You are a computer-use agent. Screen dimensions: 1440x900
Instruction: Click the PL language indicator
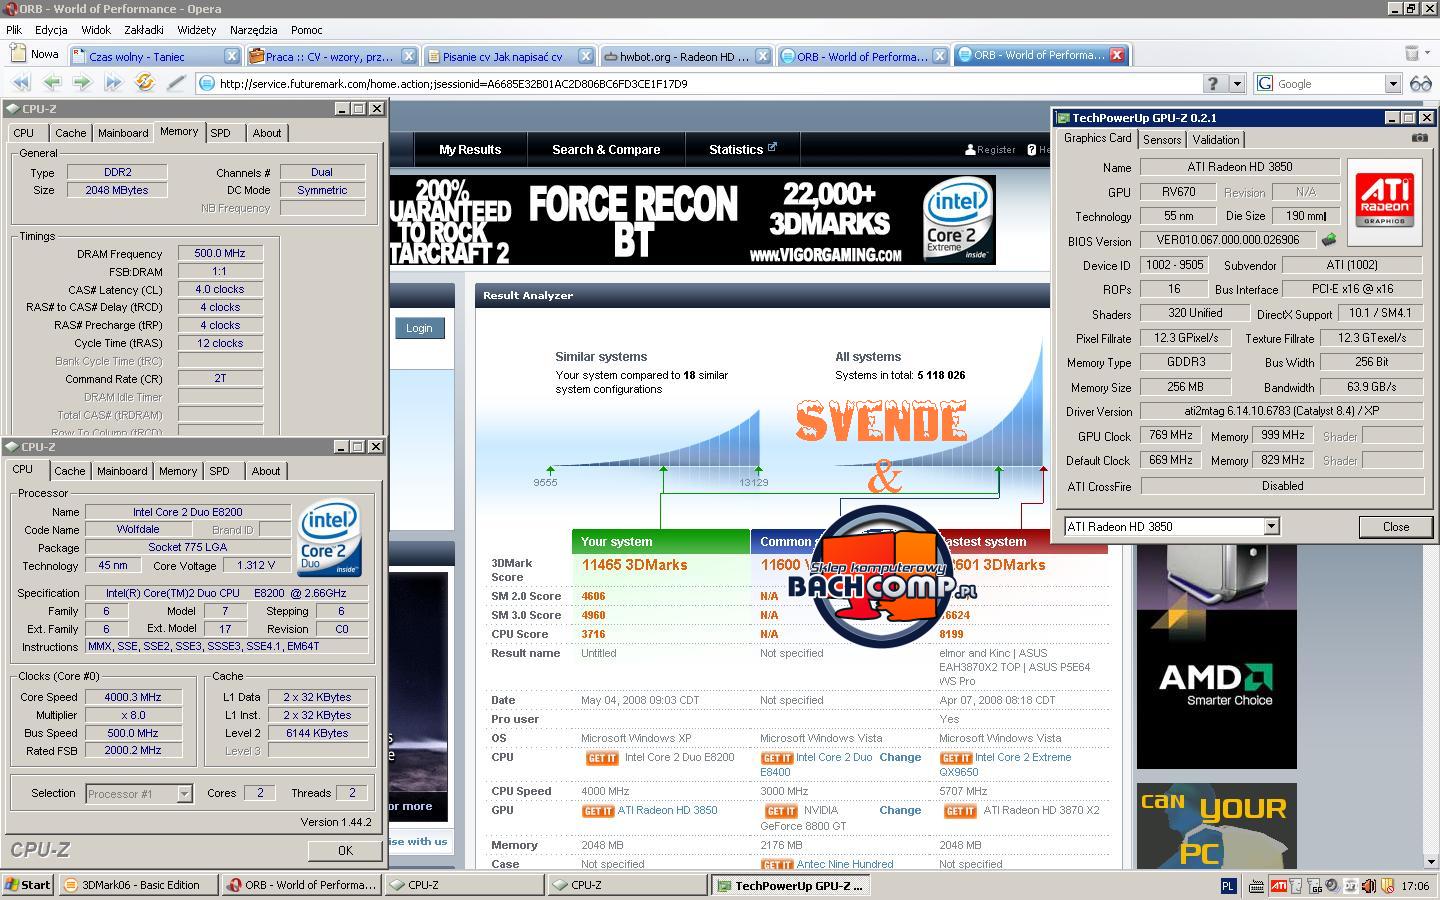click(x=1228, y=886)
